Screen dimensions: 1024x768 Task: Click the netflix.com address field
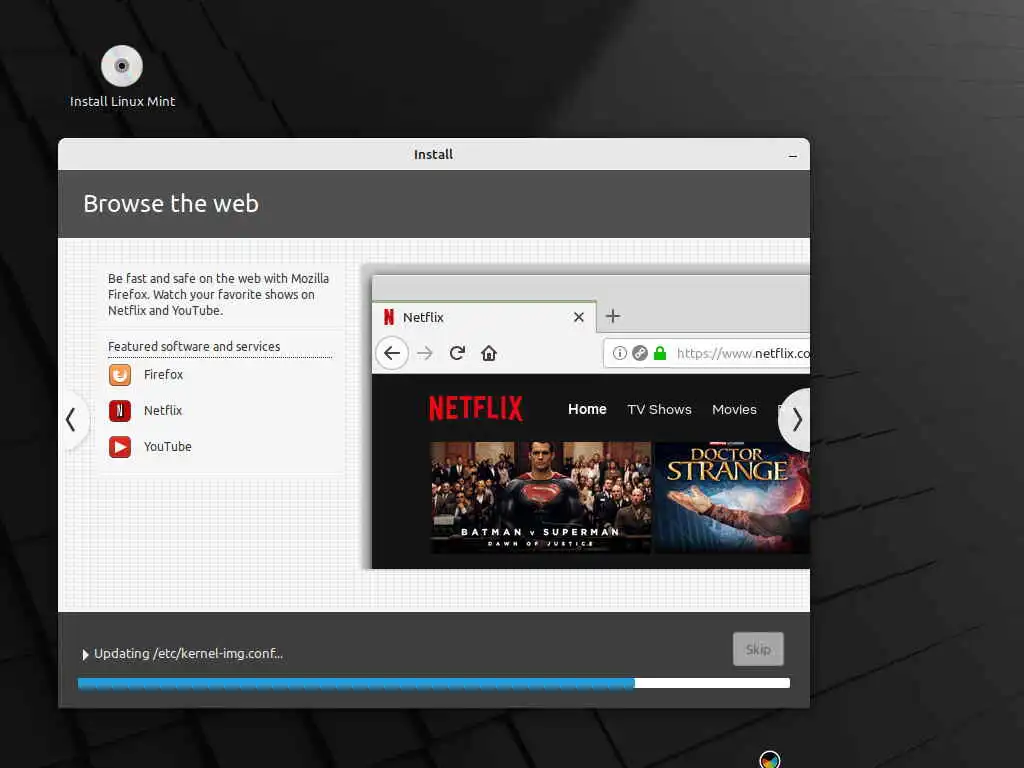(x=707, y=353)
